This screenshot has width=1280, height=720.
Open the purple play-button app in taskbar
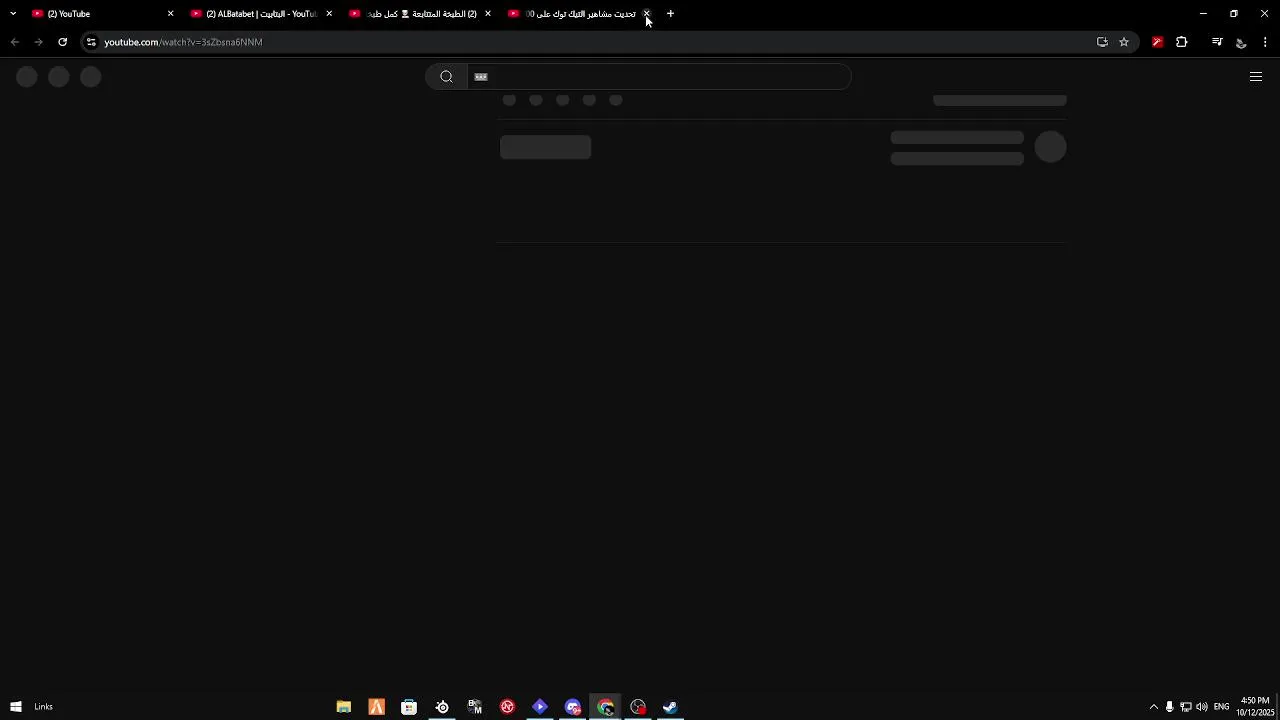pos(540,707)
